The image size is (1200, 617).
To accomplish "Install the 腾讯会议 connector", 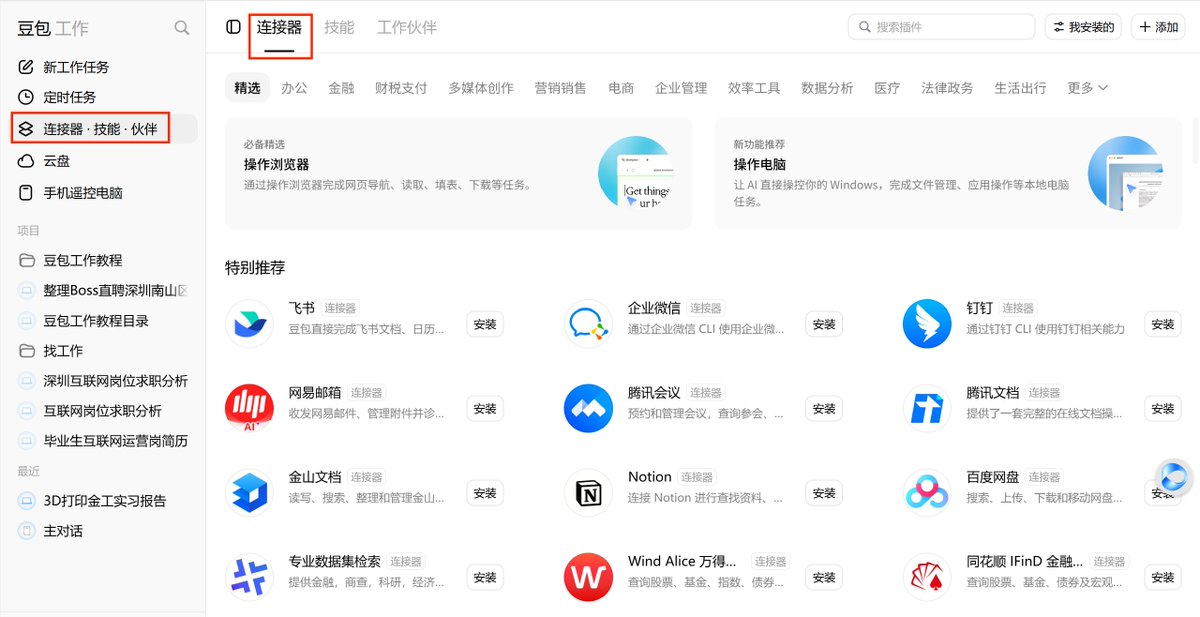I will point(824,408).
